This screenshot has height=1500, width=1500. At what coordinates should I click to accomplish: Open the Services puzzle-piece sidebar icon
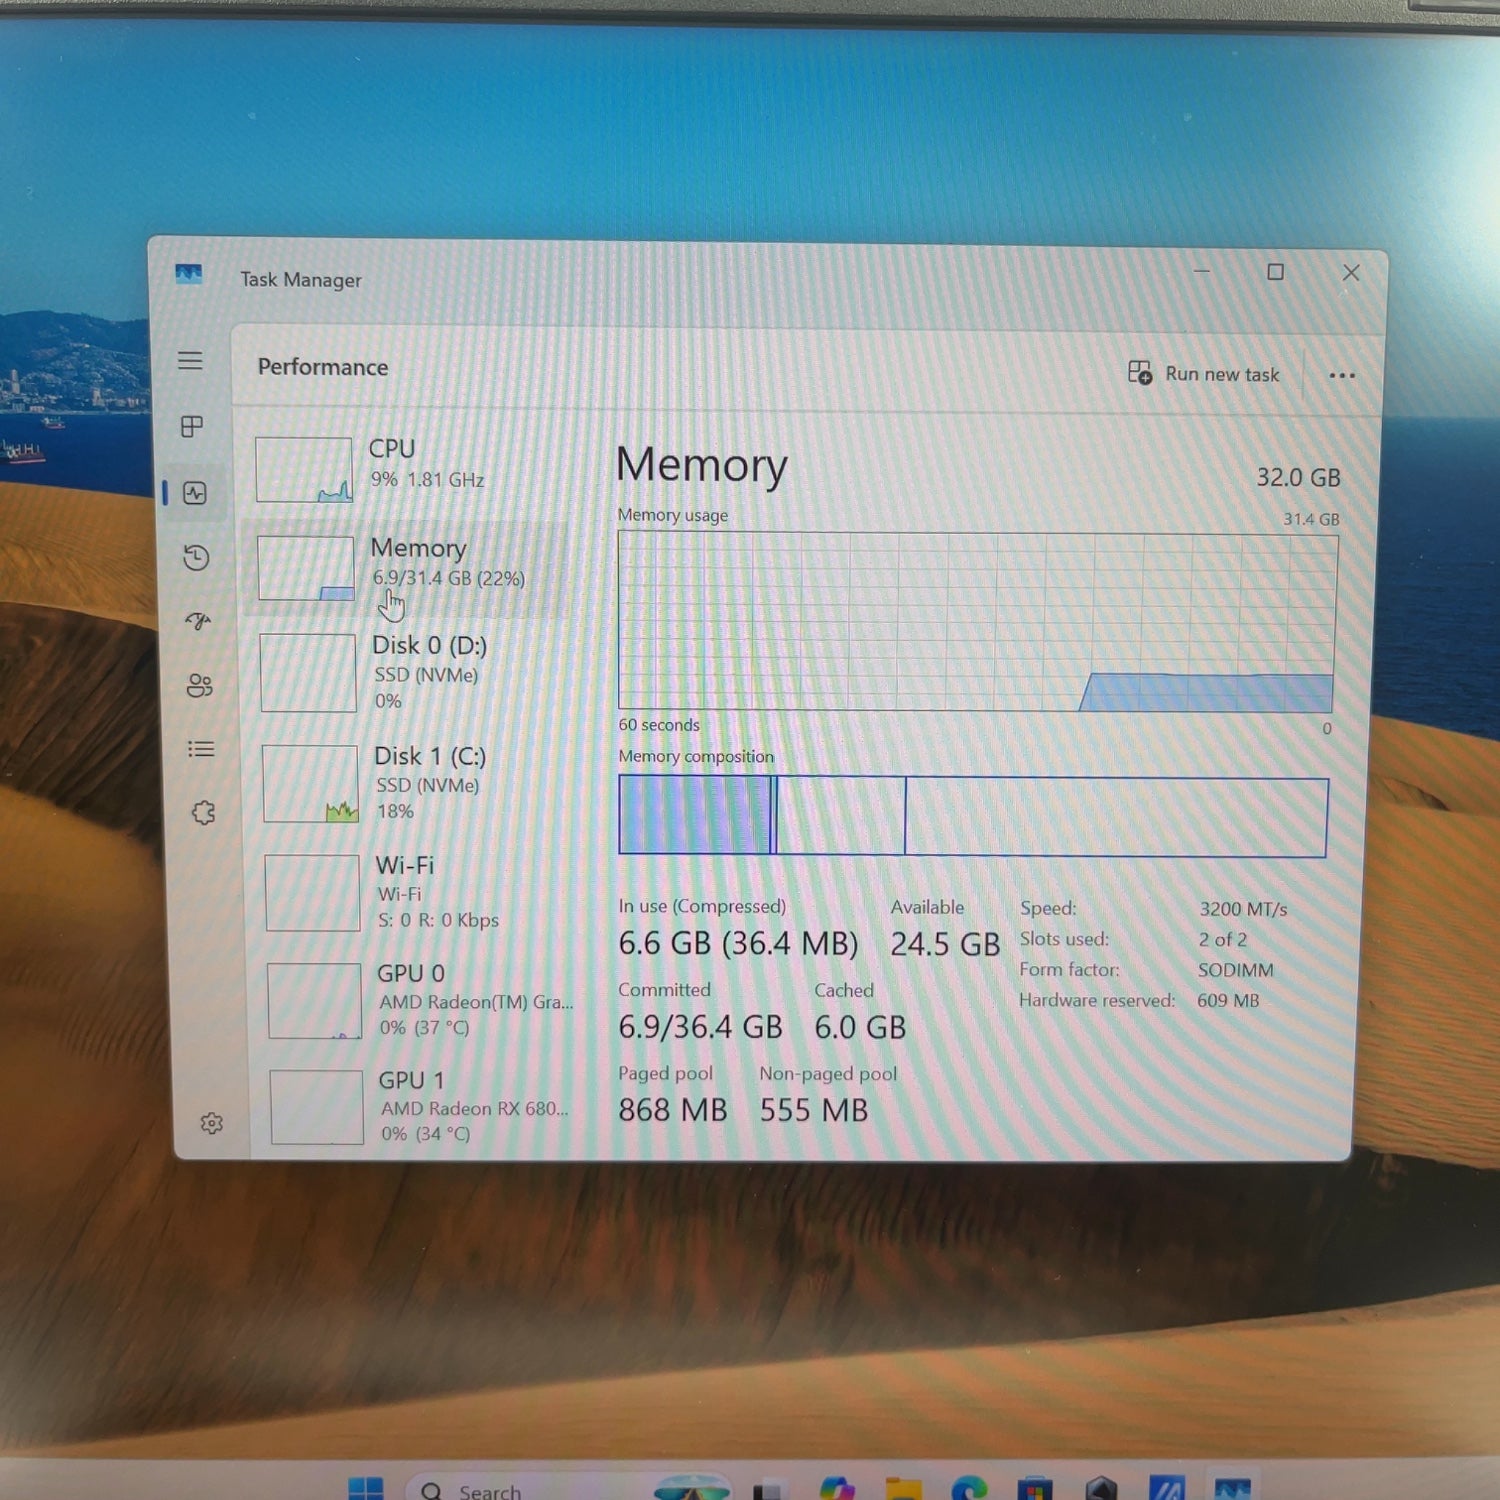(203, 813)
